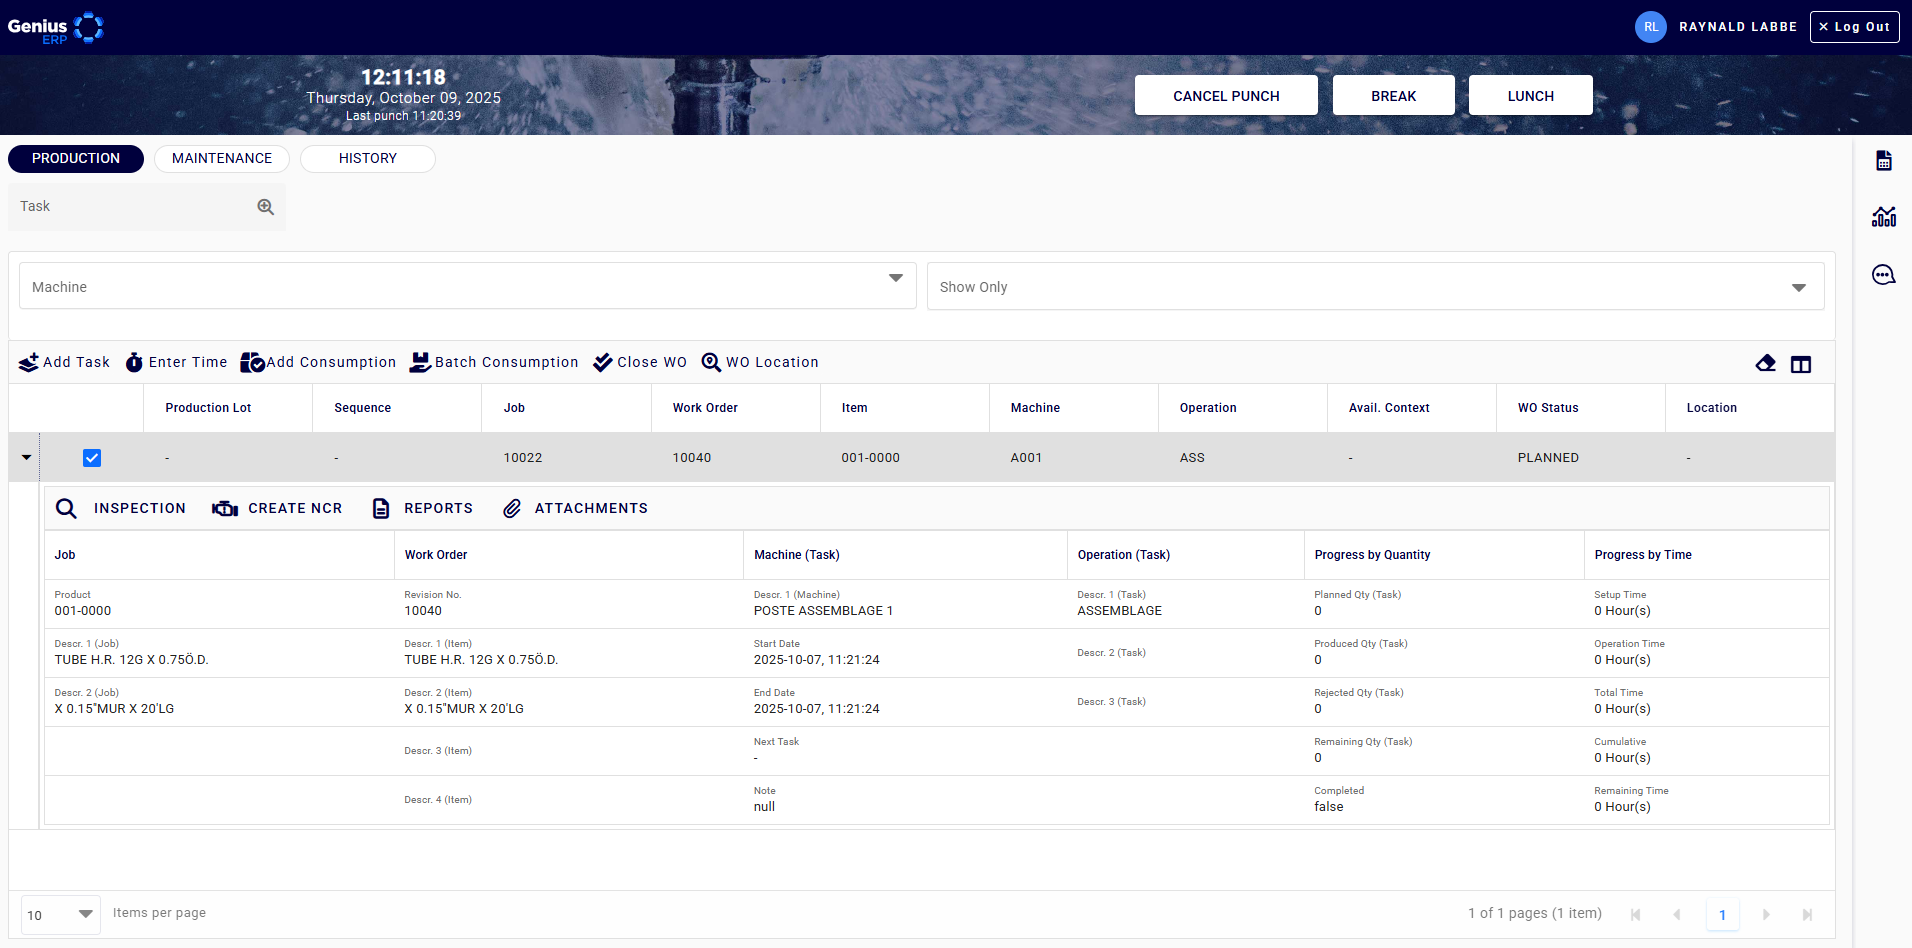The image size is (1912, 948).
Task: Open Batch Consumption tool
Action: 420,362
